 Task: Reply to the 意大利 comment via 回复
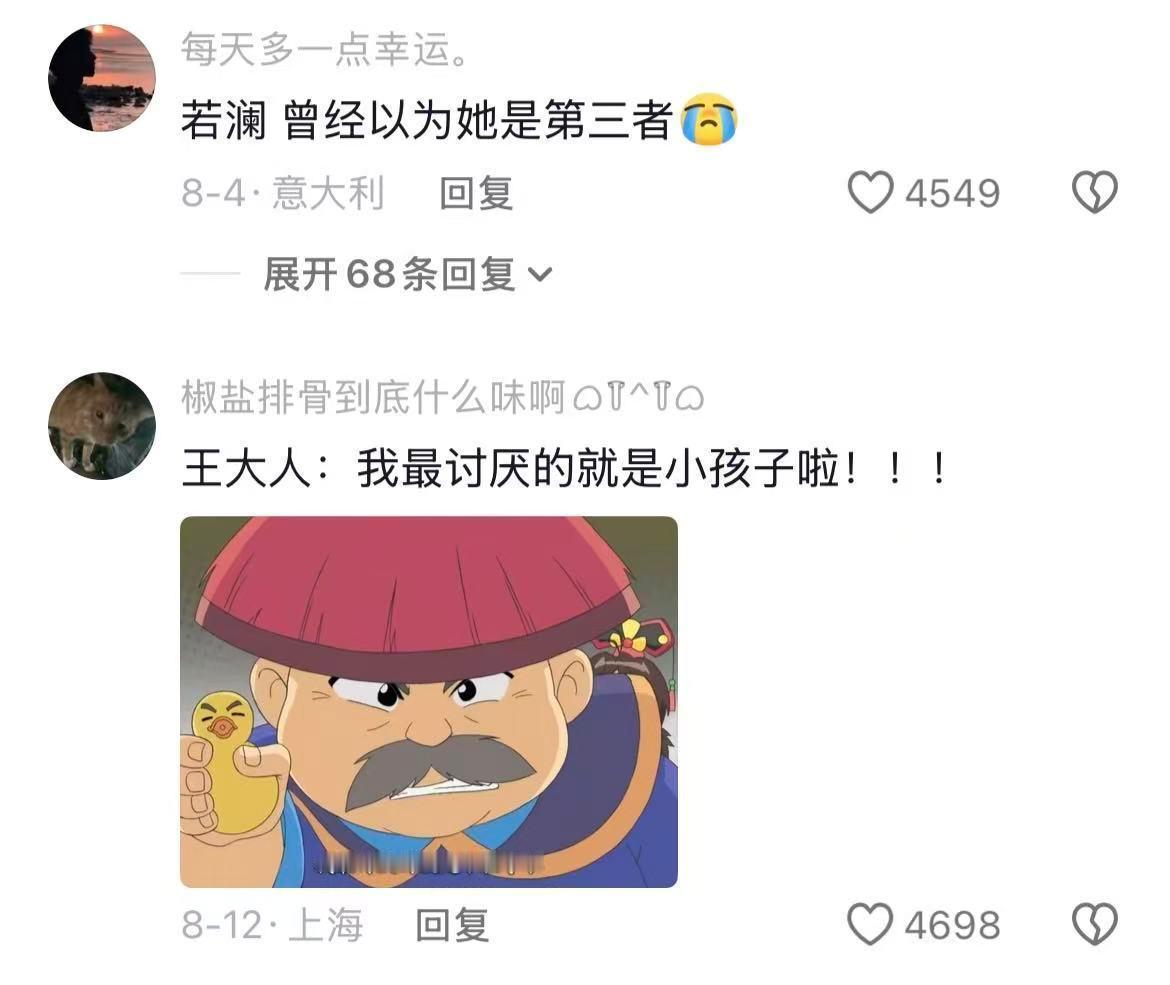[x=476, y=193]
